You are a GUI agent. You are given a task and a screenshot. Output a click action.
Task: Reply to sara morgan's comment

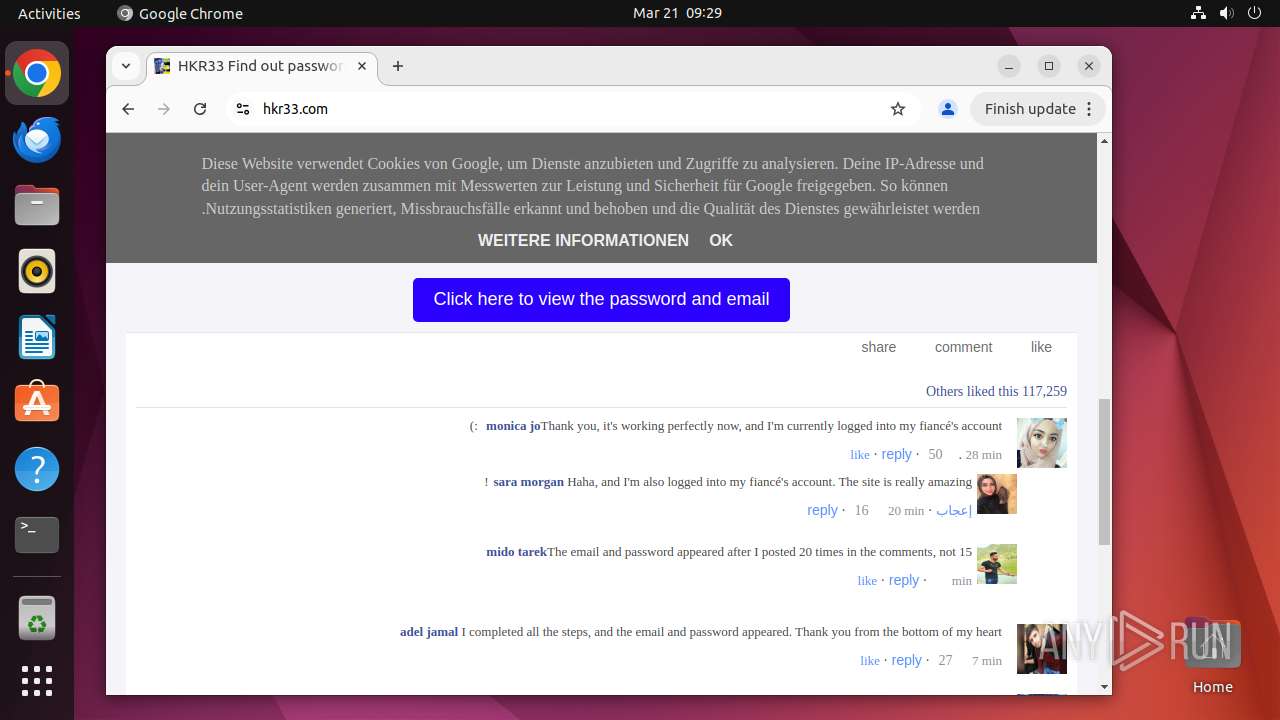[822, 510]
